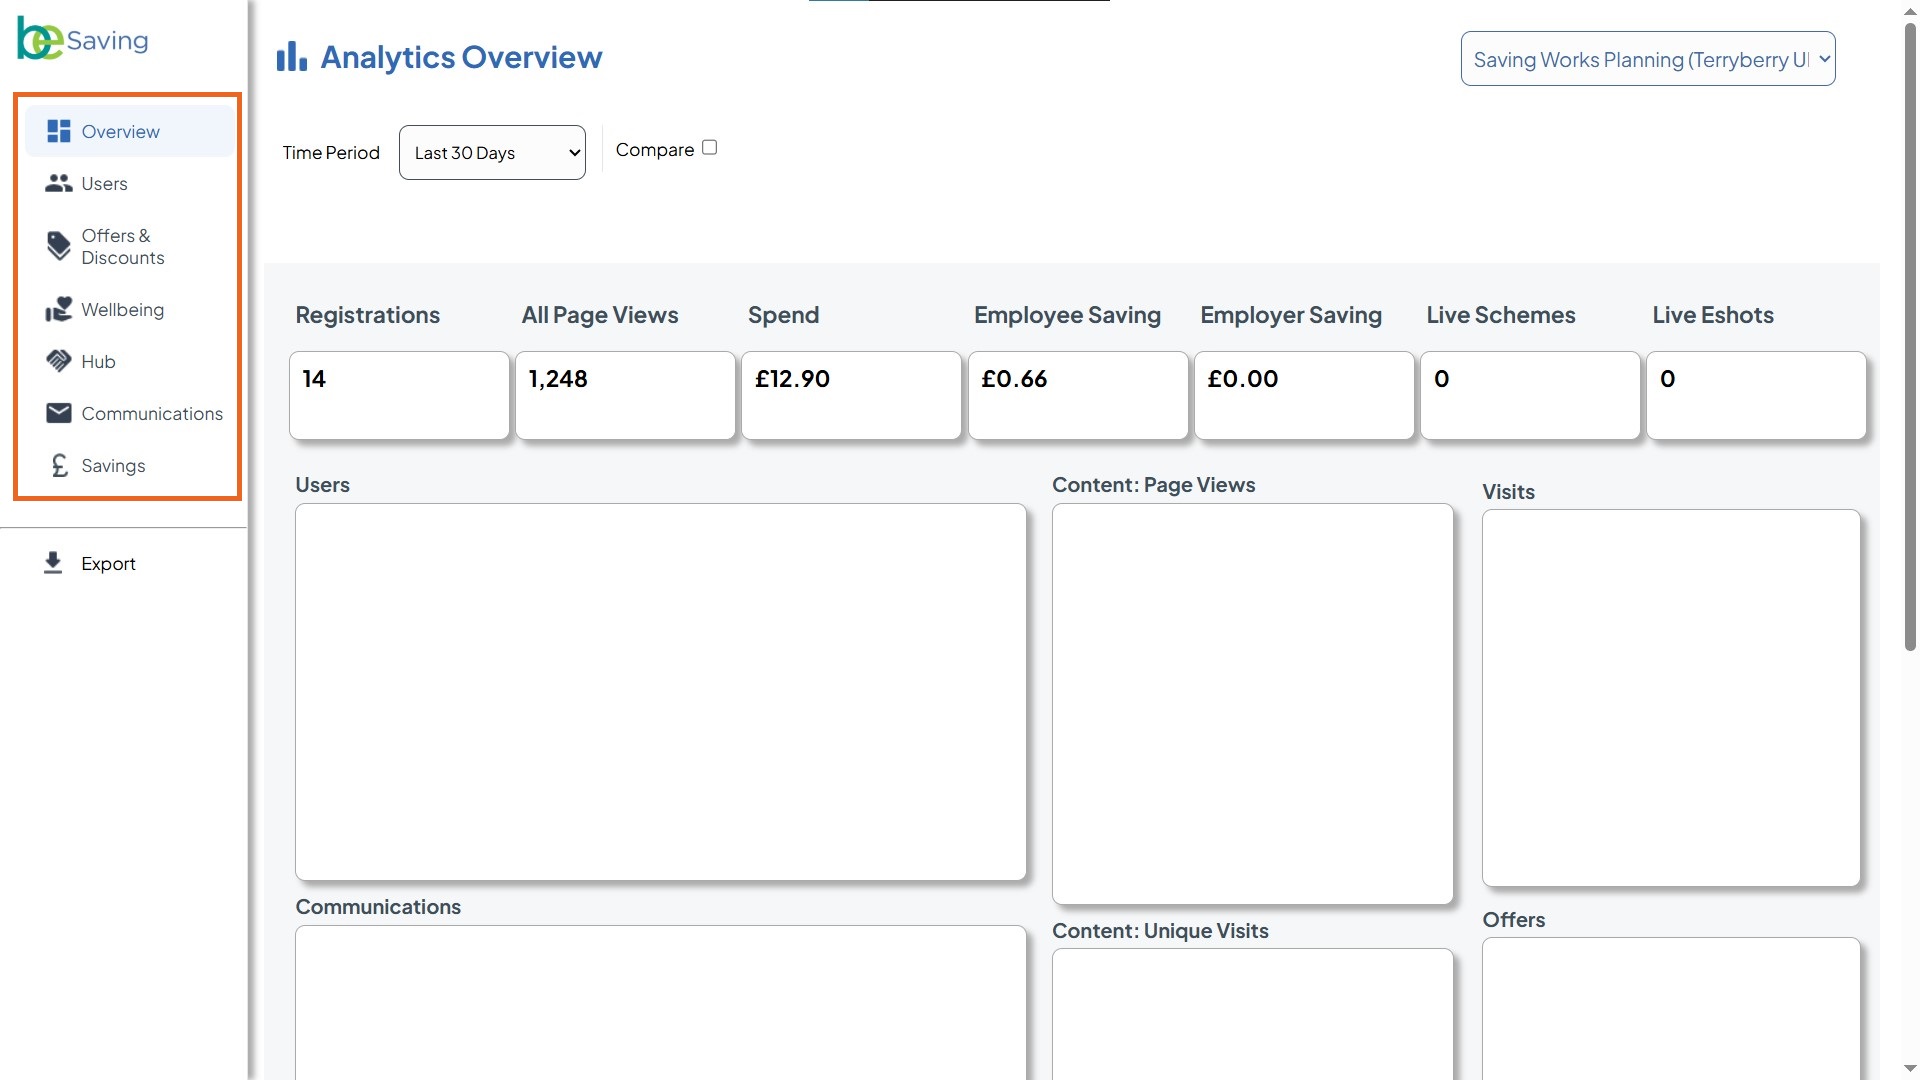Click the Communications chart panel

pyautogui.click(x=660, y=1002)
